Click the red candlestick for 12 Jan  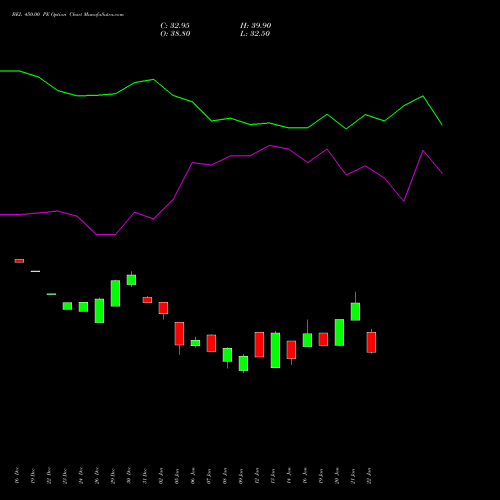click(x=259, y=345)
